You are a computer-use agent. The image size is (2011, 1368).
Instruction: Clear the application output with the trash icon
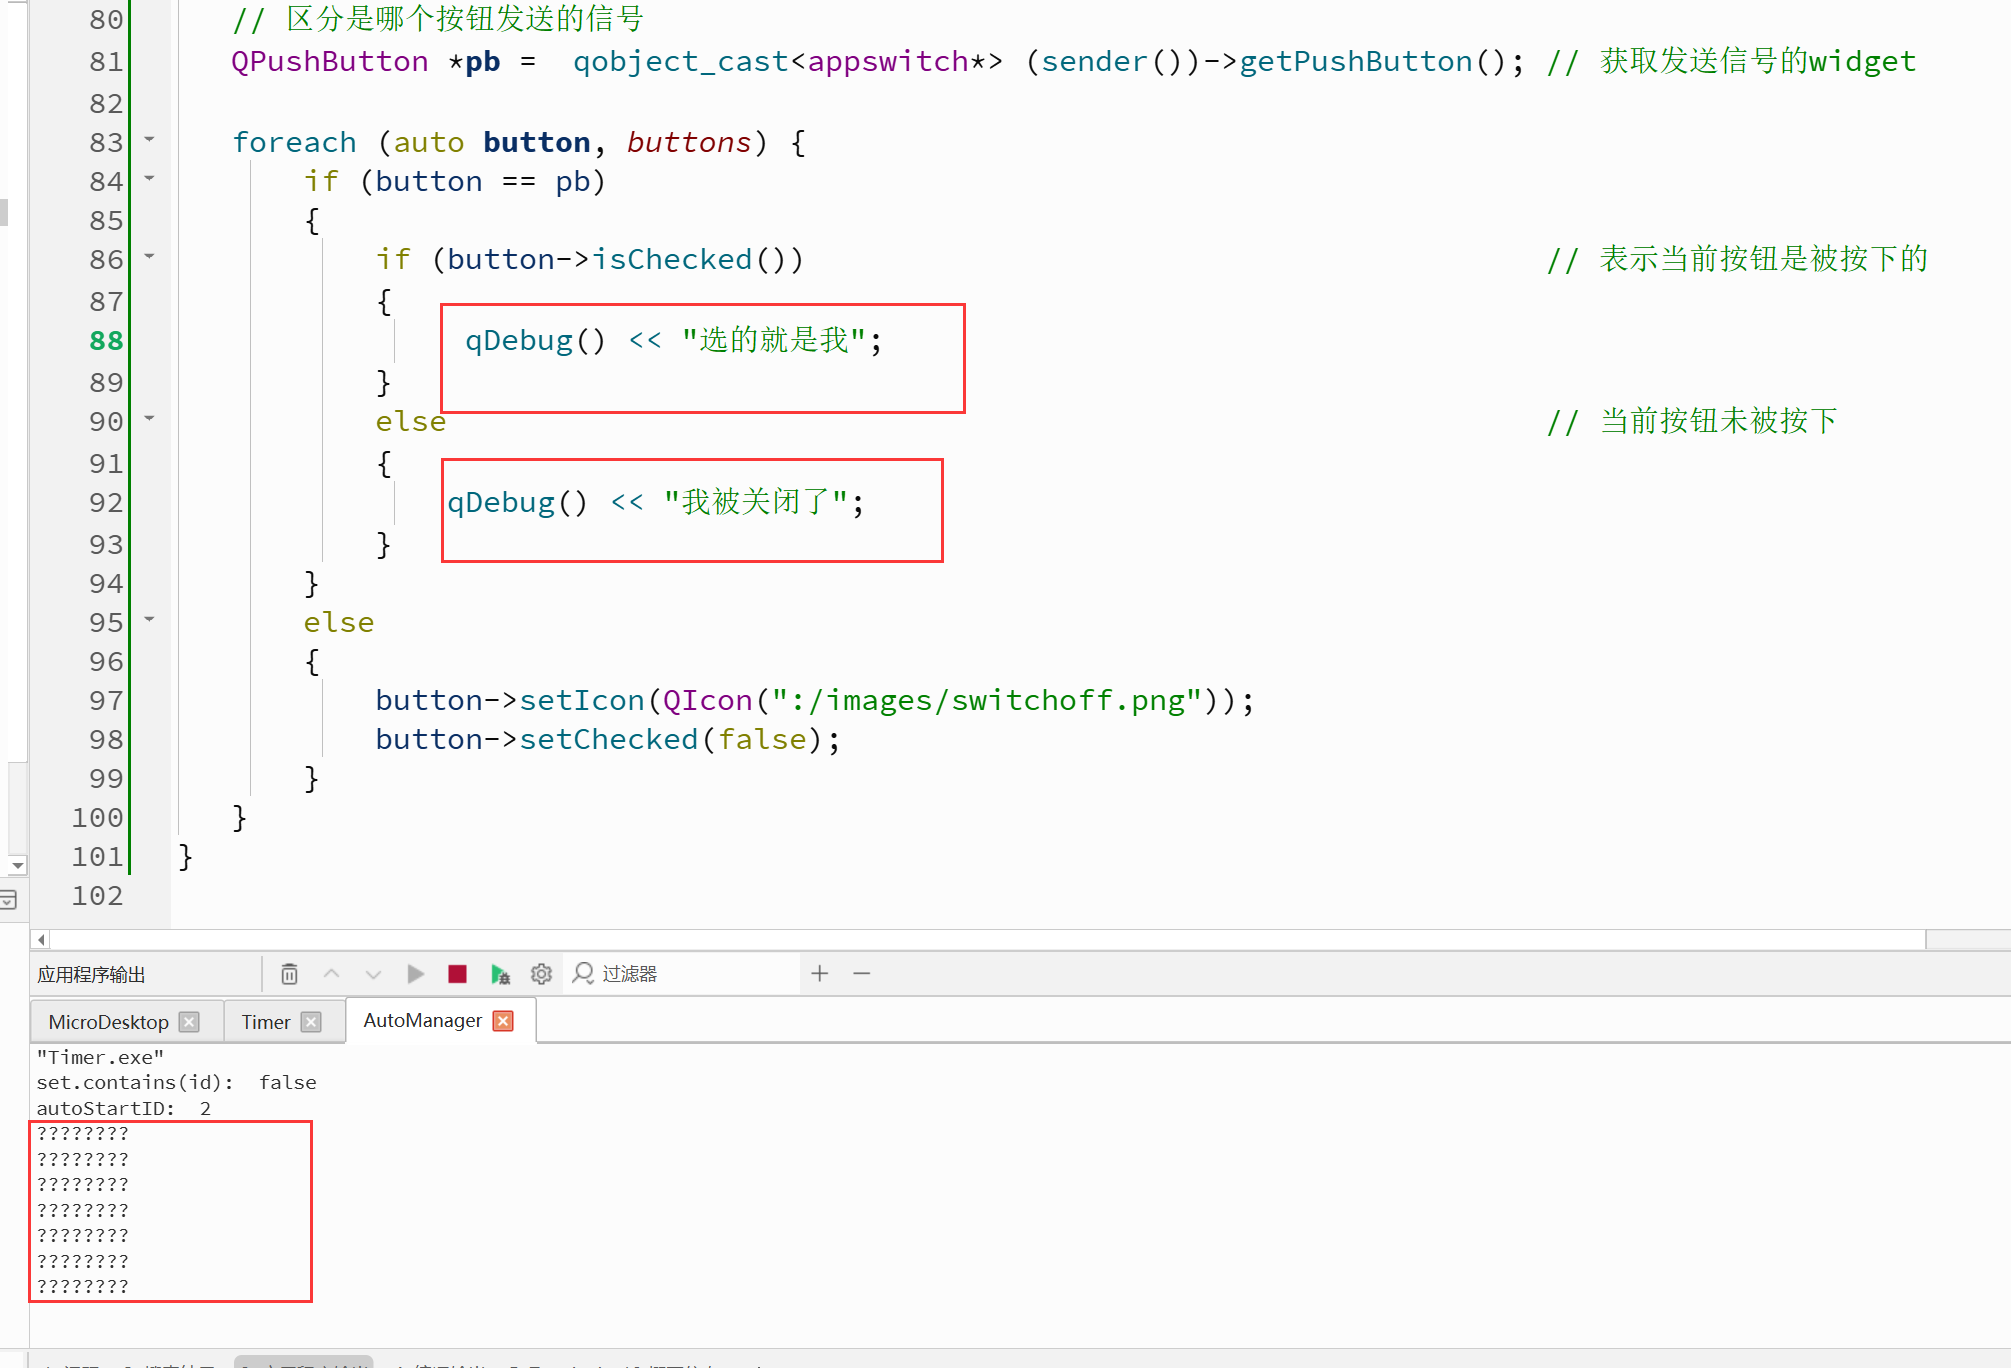click(x=289, y=973)
